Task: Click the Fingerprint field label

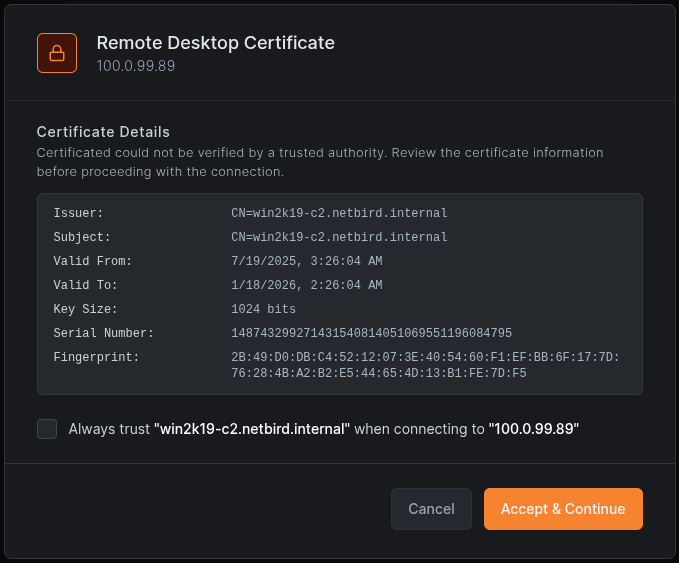Action: (96, 357)
